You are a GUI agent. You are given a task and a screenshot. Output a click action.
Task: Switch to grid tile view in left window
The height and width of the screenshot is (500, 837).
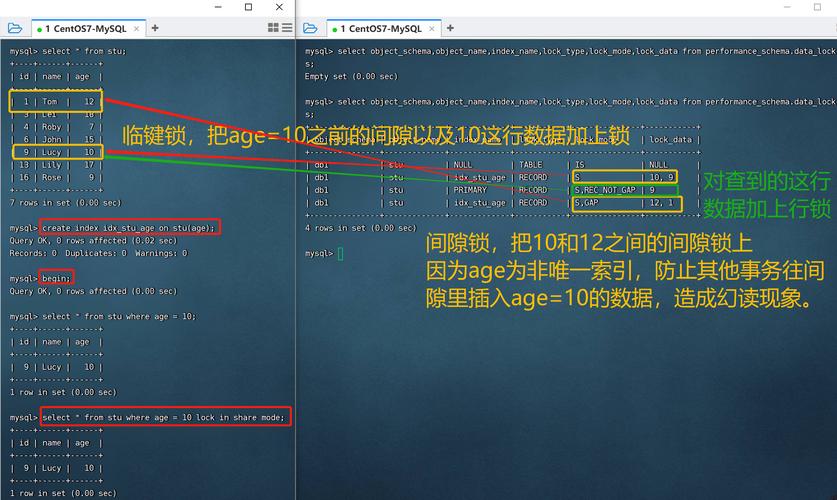pos(273,28)
